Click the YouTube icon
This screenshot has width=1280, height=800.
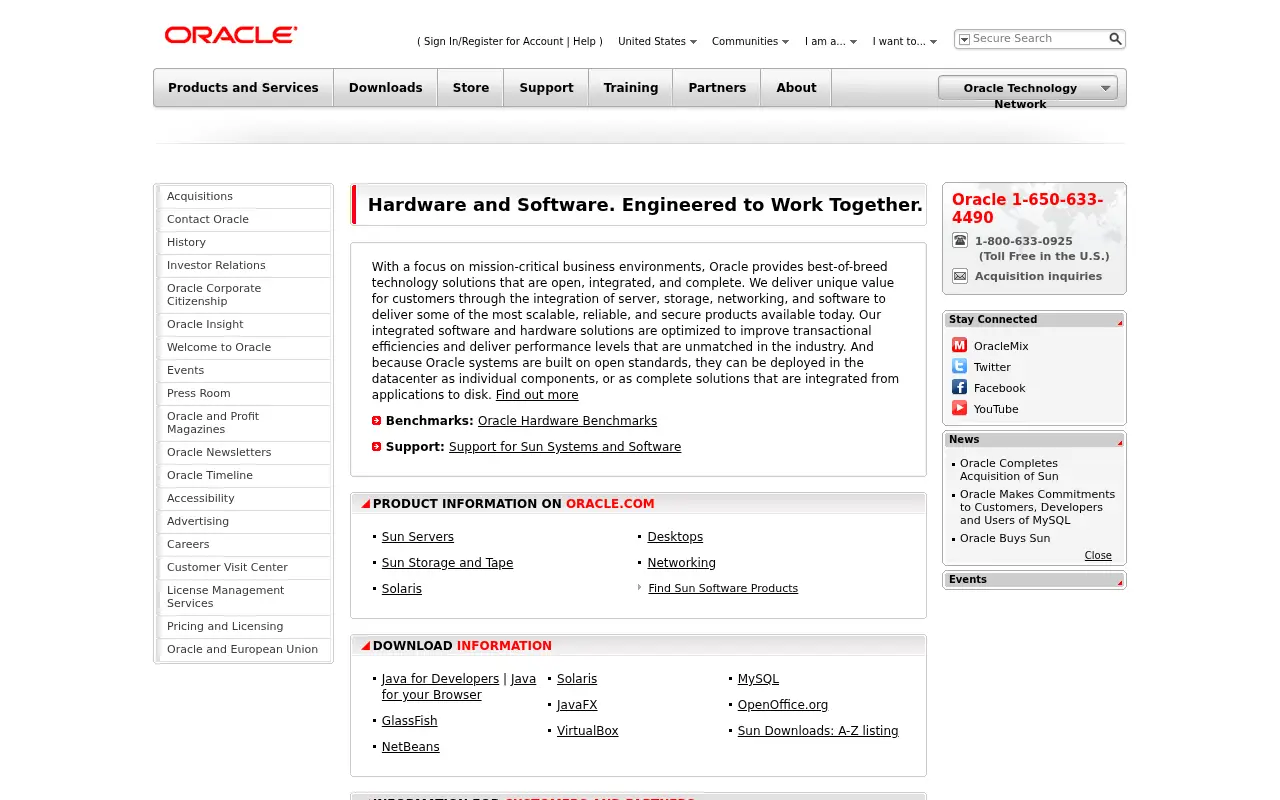pos(959,408)
